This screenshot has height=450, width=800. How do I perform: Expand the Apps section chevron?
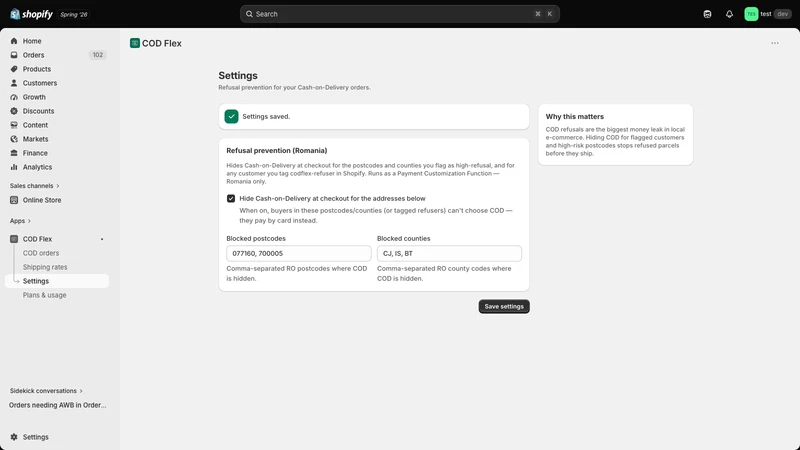pyautogui.click(x=29, y=221)
